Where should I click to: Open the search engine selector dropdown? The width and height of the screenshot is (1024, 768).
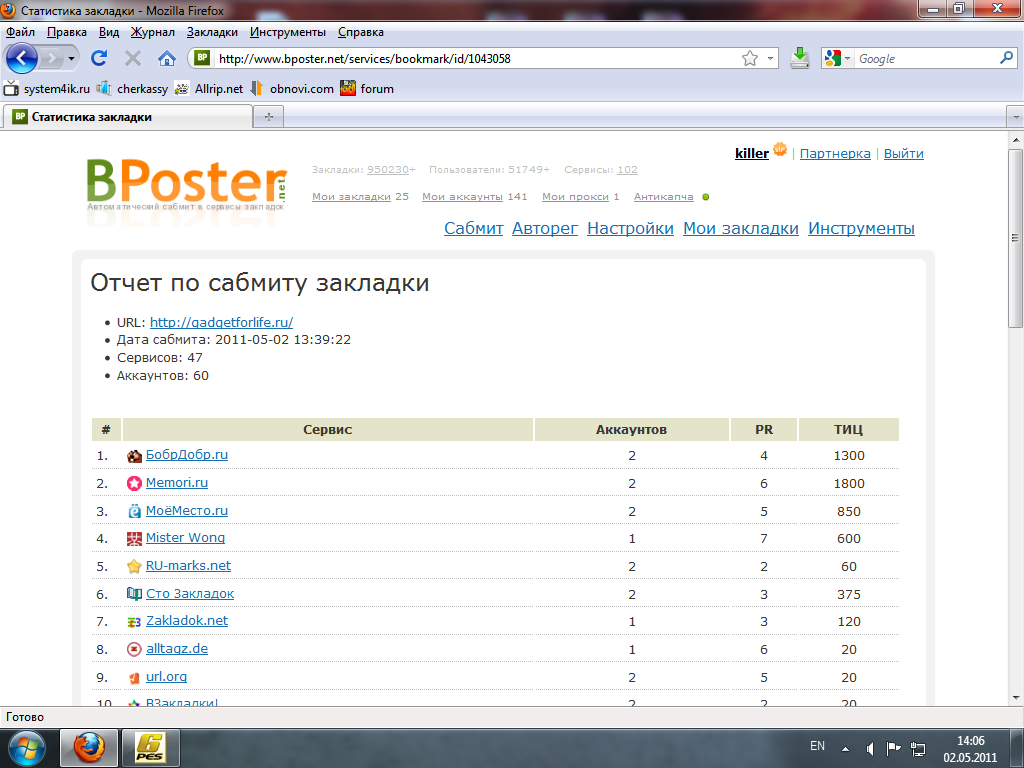pyautogui.click(x=848, y=59)
